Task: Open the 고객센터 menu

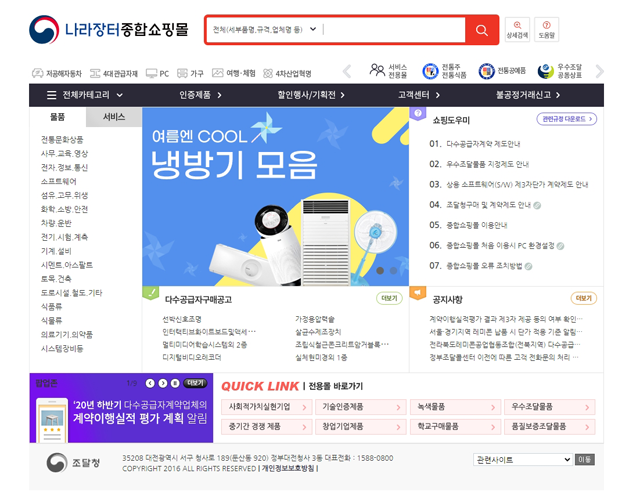Action: click(x=419, y=95)
